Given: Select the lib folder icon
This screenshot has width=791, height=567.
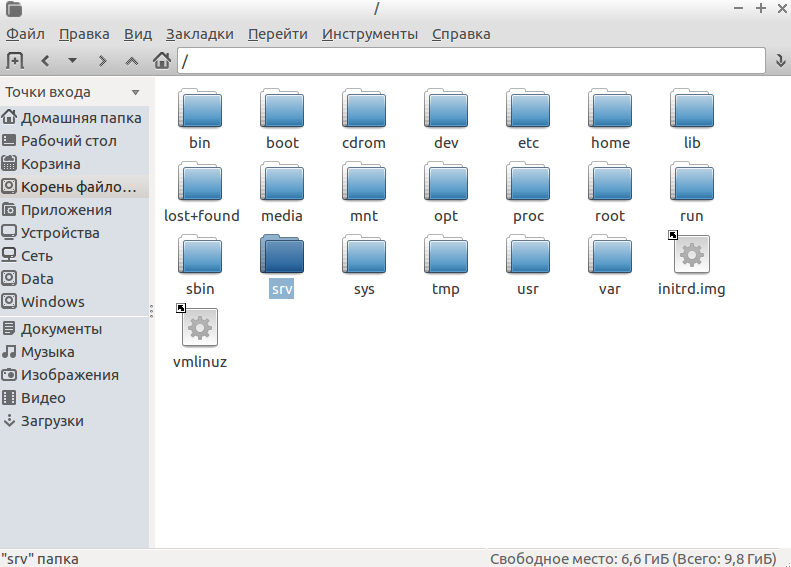Looking at the screenshot, I should point(692,108).
